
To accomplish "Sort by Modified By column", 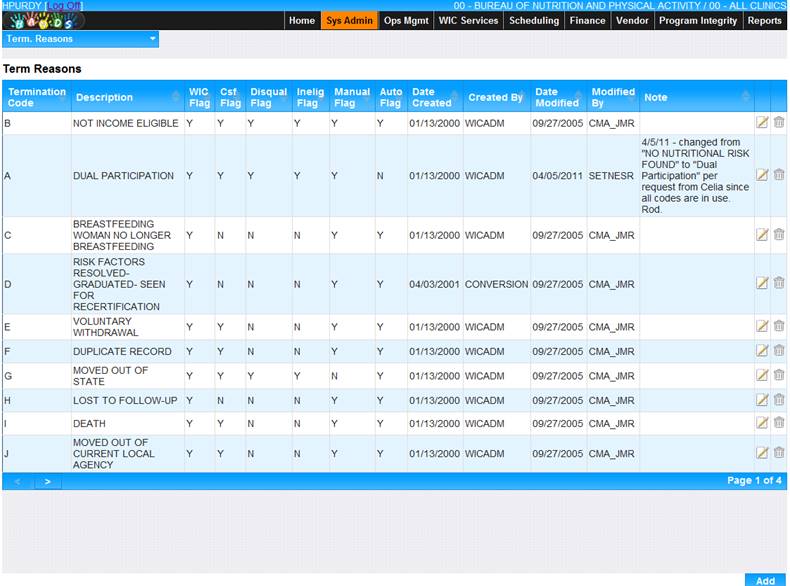I will [613, 97].
